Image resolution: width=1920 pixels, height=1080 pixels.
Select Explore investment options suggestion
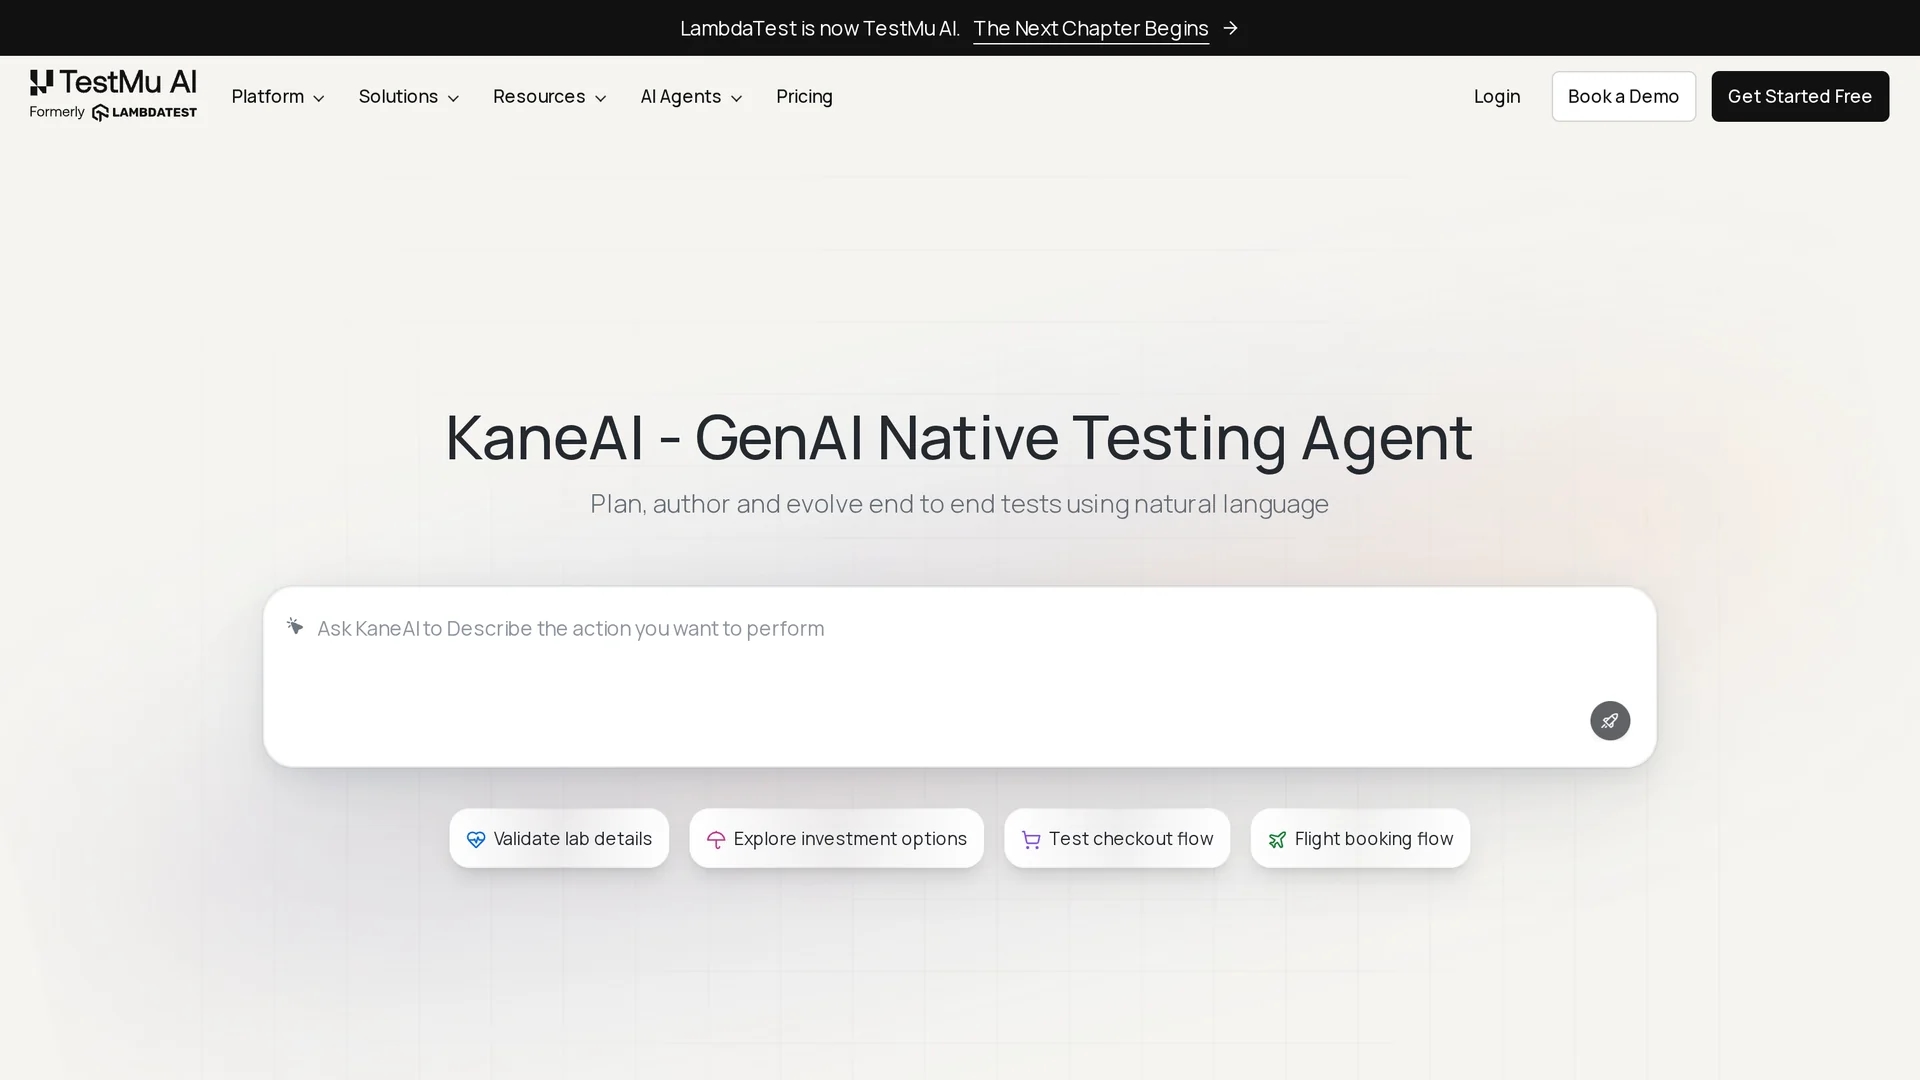tap(836, 838)
